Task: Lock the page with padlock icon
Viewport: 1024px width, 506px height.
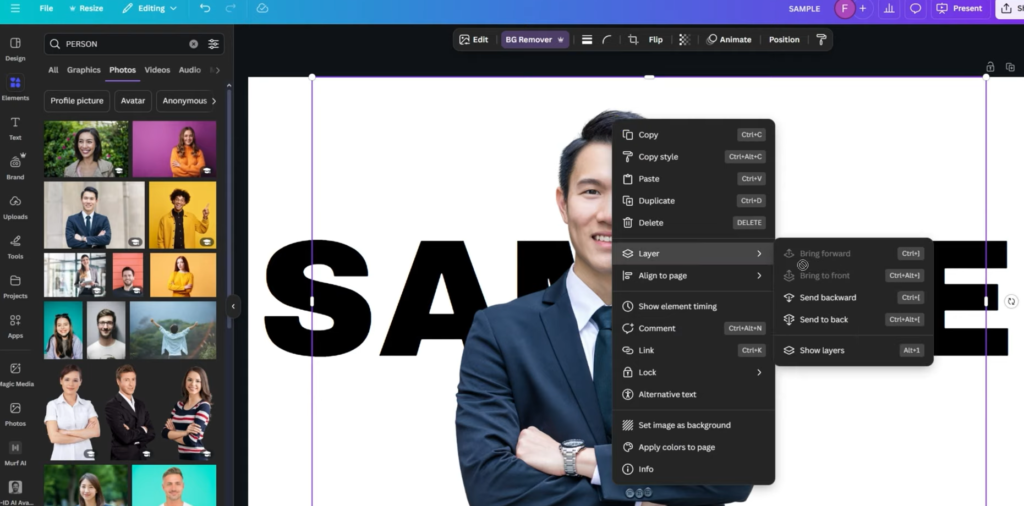Action: (990, 67)
